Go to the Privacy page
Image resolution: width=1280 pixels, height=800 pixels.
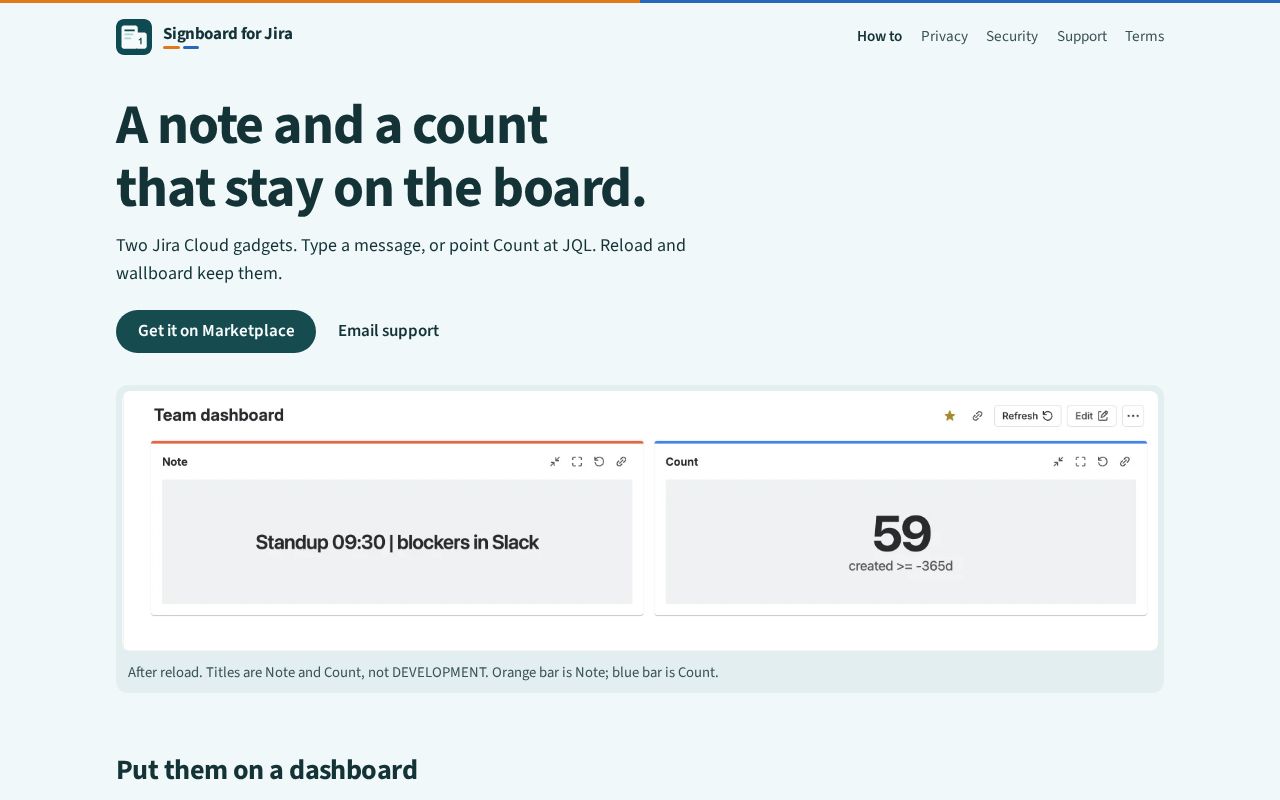pos(944,37)
